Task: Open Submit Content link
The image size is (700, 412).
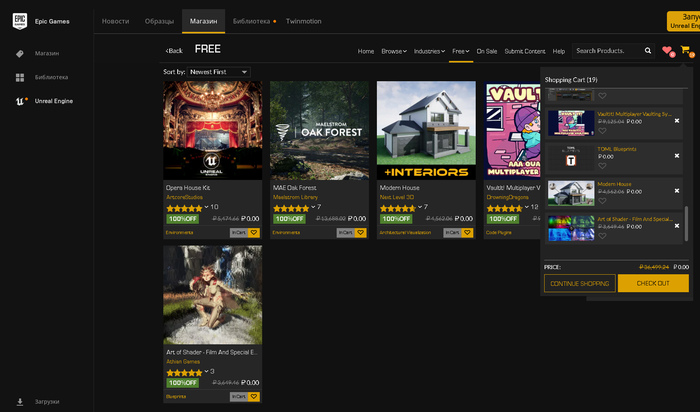Action: coord(525,51)
